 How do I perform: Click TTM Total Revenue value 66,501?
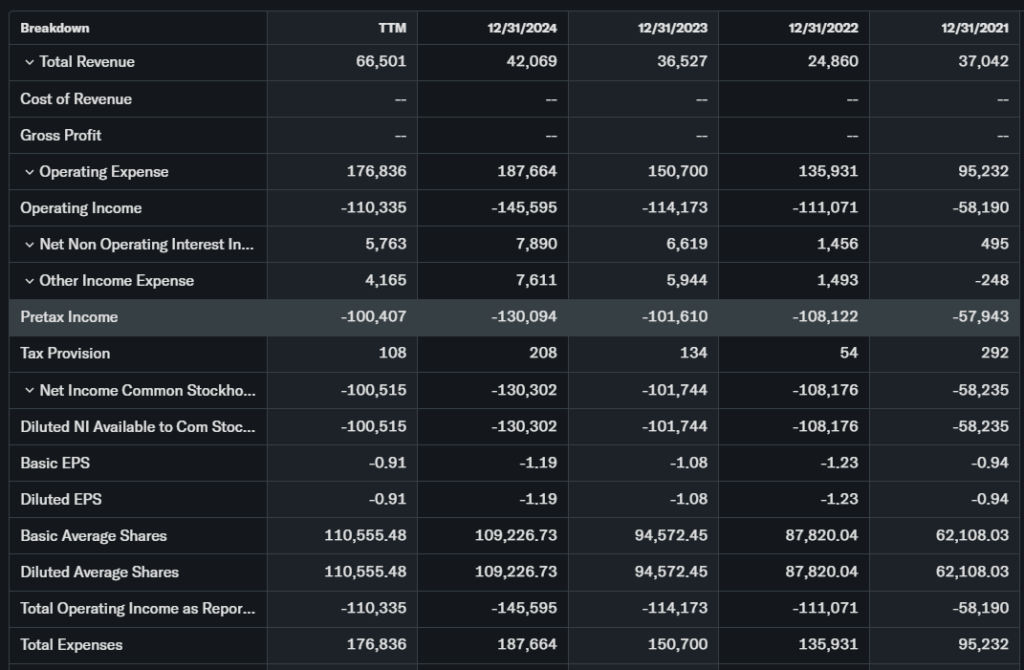(381, 62)
